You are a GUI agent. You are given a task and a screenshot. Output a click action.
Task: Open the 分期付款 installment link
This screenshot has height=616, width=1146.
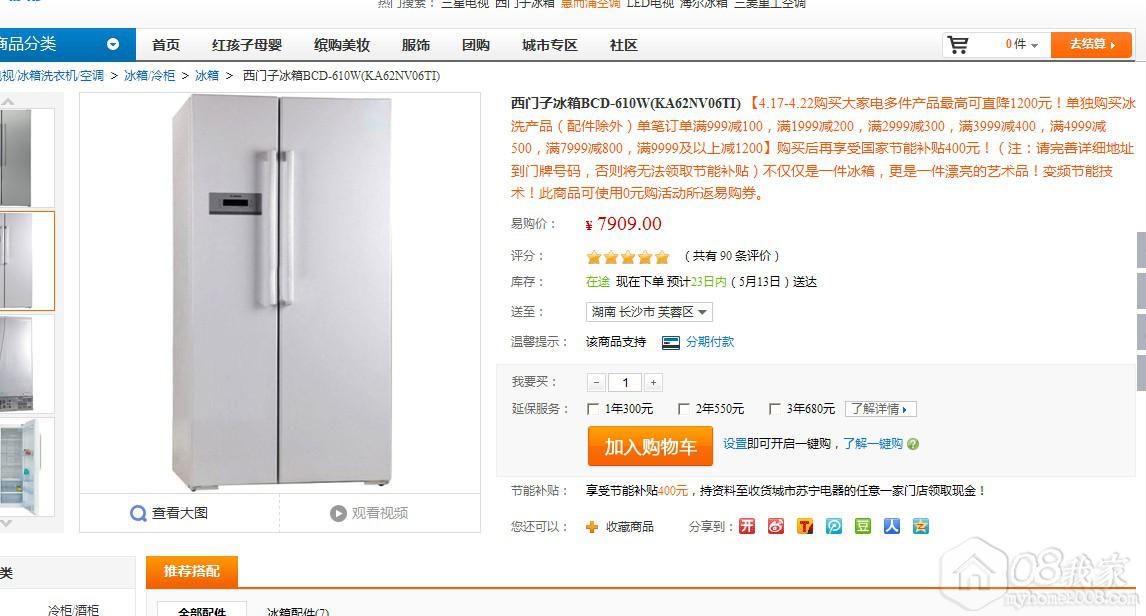(x=710, y=342)
